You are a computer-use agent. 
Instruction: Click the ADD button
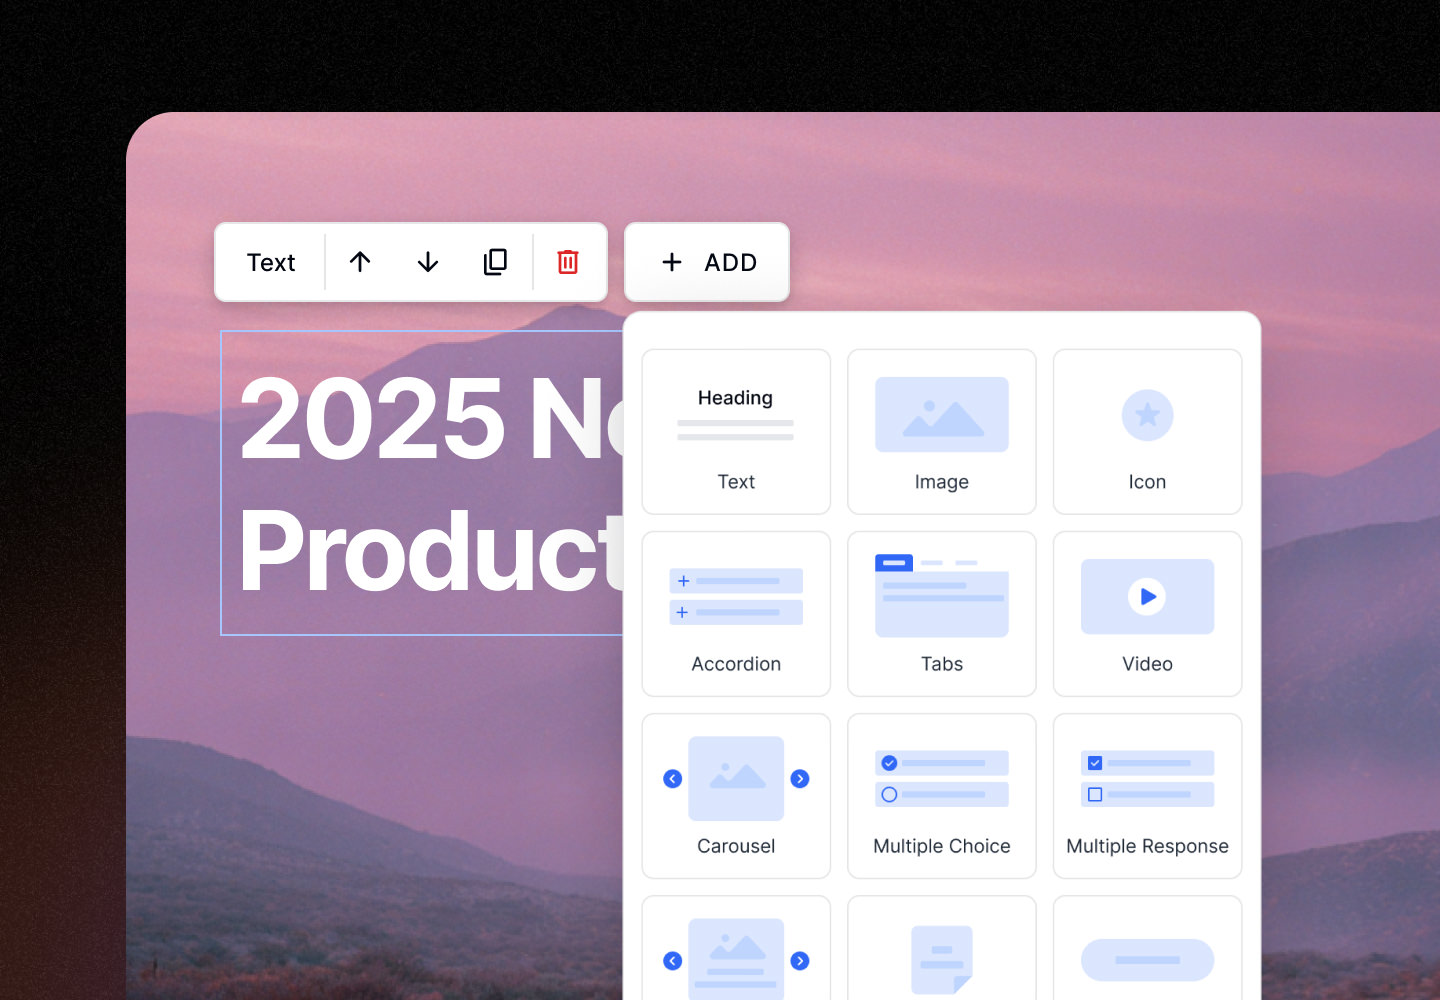point(707,262)
